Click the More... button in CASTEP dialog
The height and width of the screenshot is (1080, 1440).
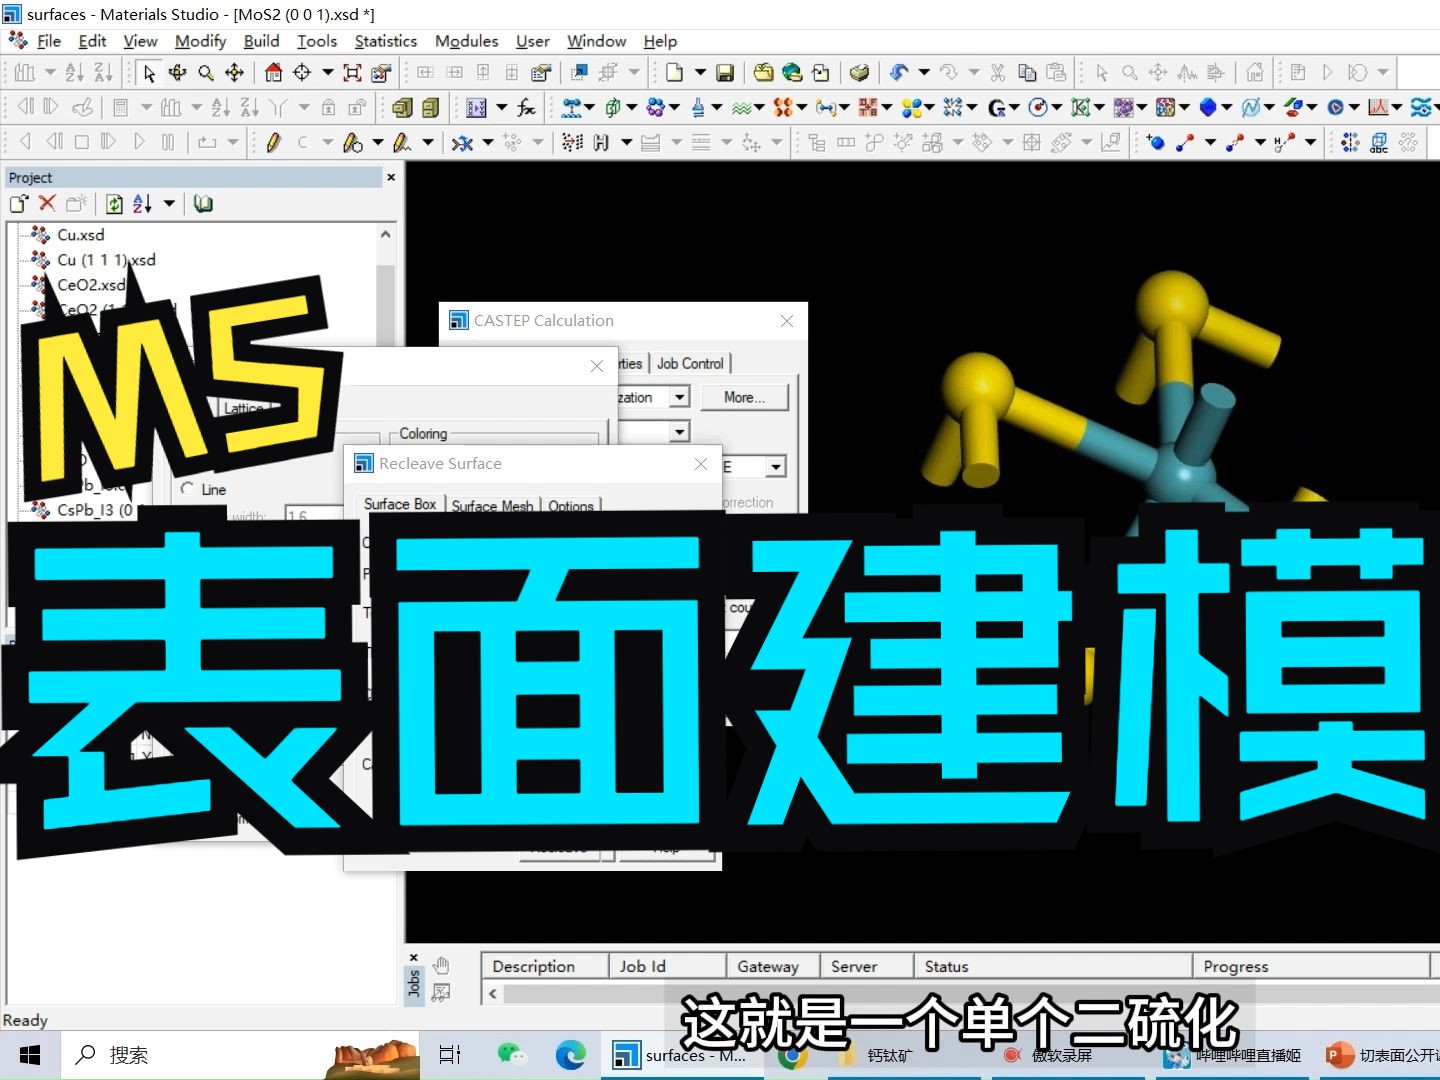pyautogui.click(x=744, y=397)
